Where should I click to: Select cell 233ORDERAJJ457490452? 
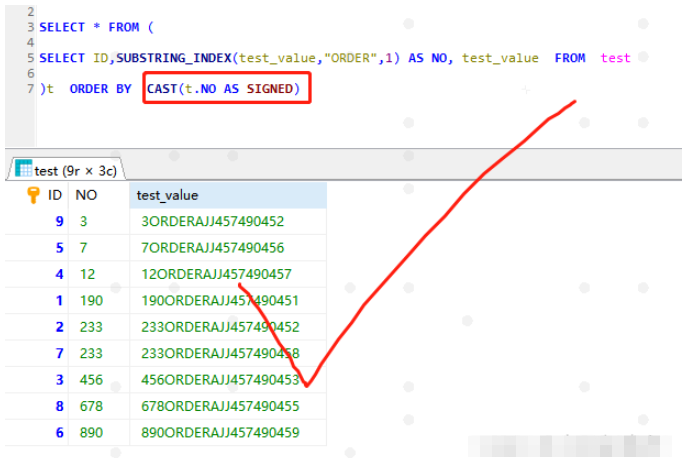[228, 327]
